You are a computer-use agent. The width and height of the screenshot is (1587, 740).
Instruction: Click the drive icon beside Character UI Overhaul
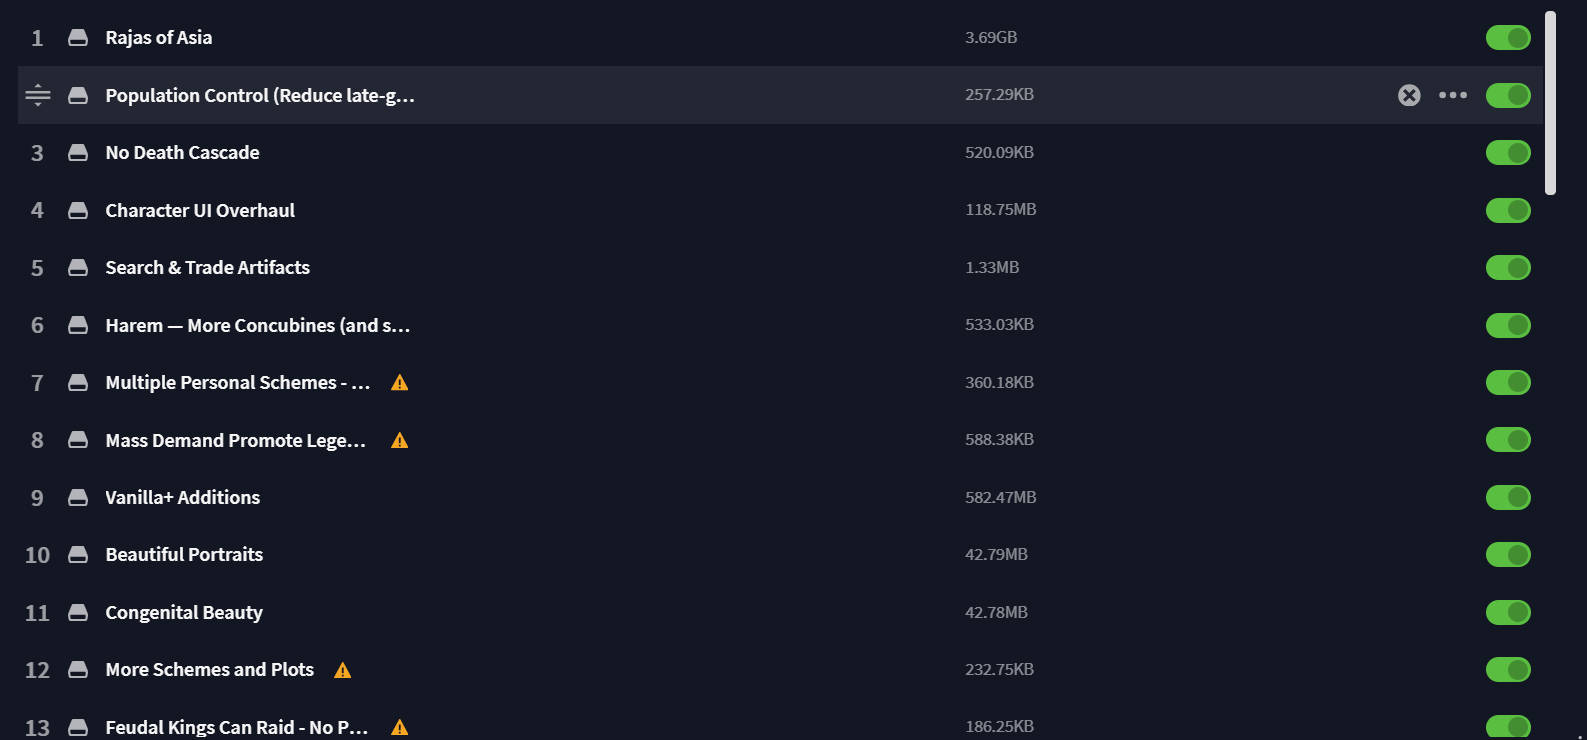point(78,210)
